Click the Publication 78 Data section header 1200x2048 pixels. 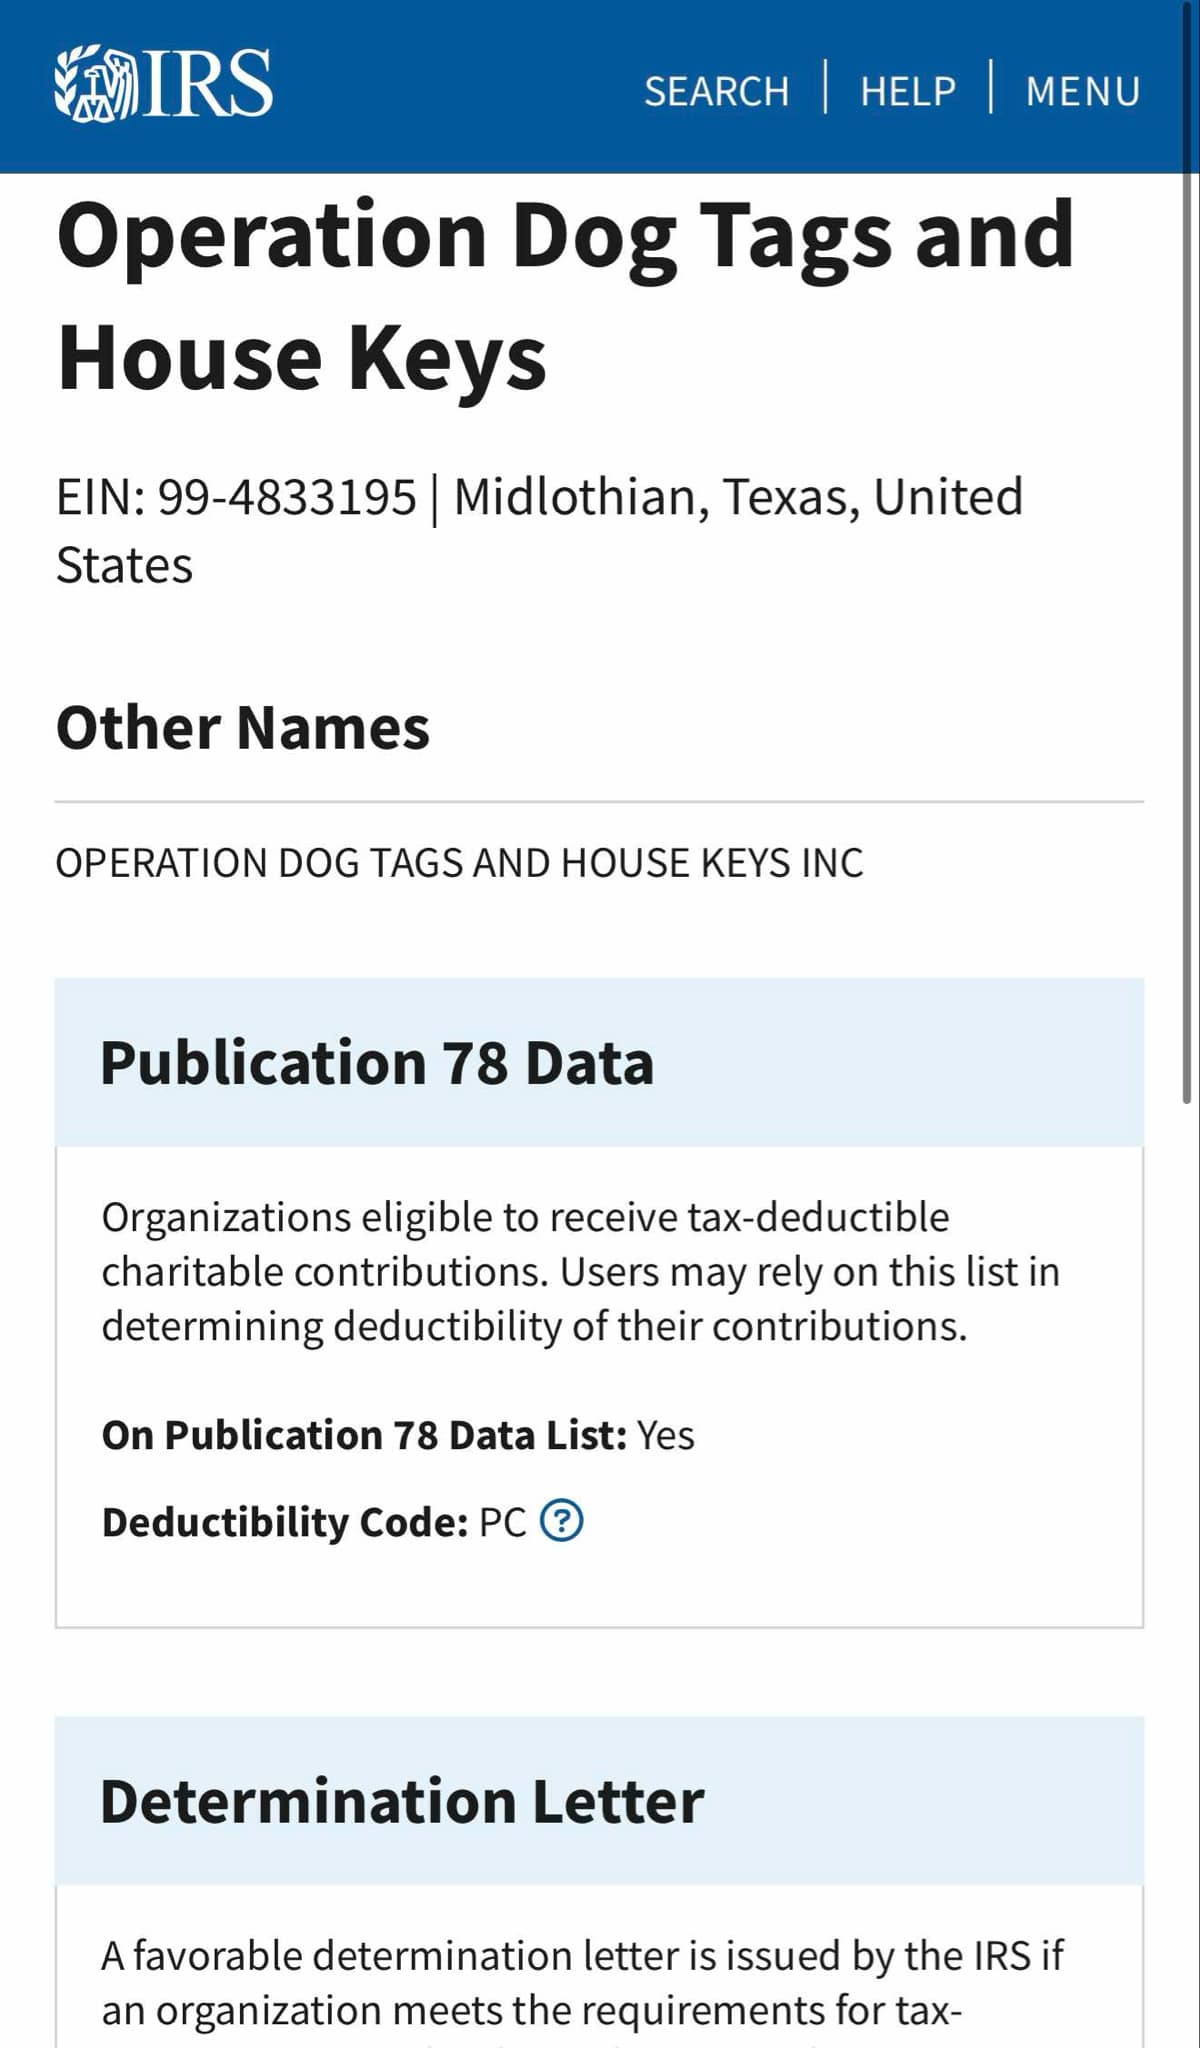(x=599, y=1062)
